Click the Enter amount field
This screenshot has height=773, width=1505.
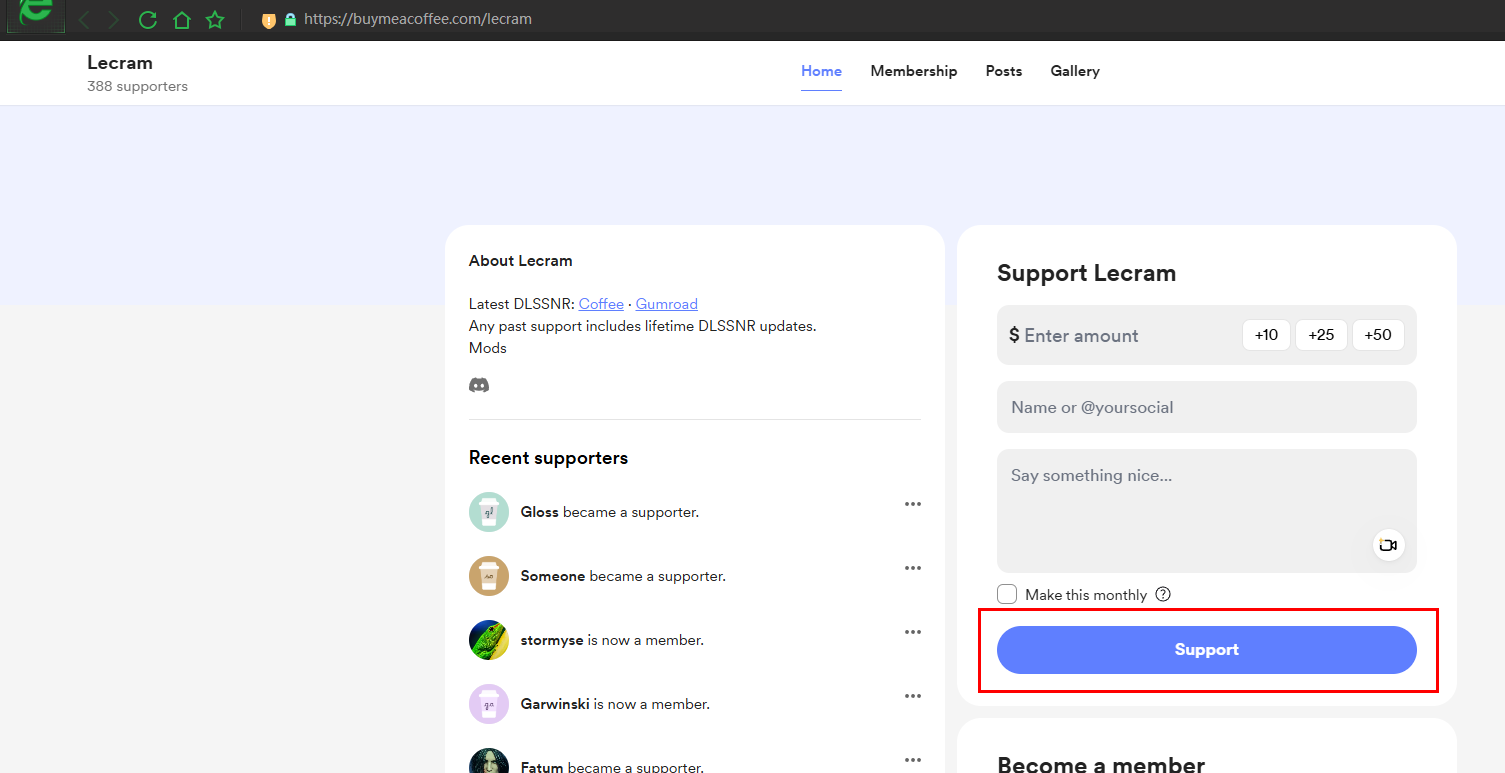[x=1120, y=335]
